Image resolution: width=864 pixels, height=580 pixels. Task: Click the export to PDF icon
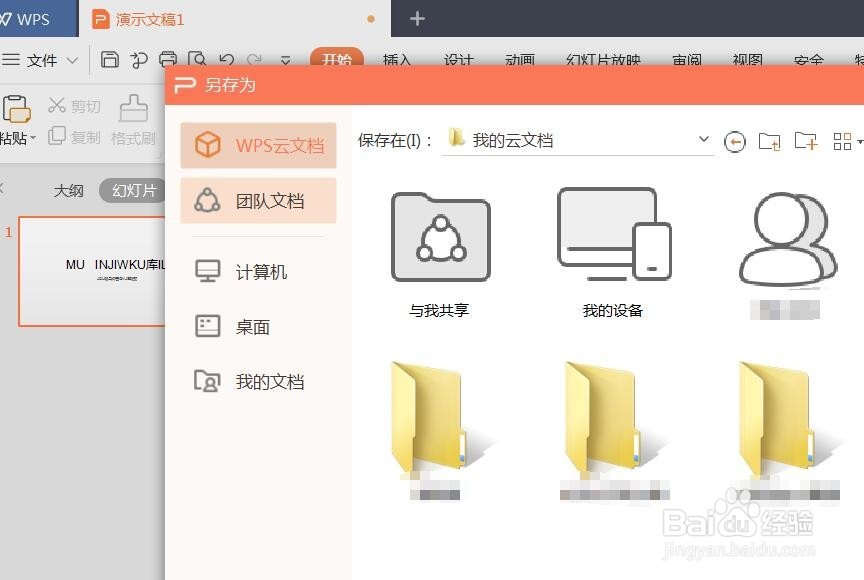click(x=138, y=59)
